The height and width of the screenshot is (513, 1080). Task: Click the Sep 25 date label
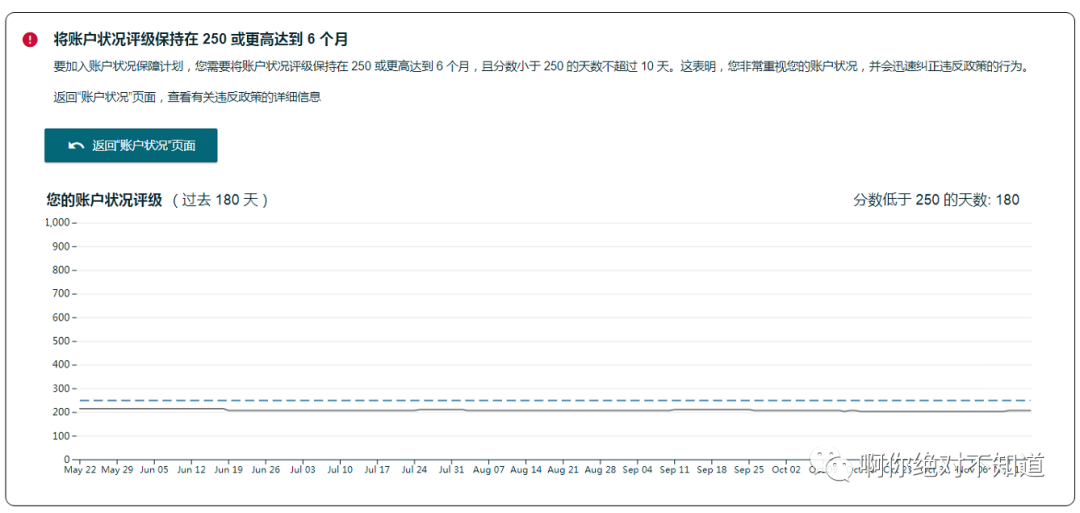click(x=749, y=470)
